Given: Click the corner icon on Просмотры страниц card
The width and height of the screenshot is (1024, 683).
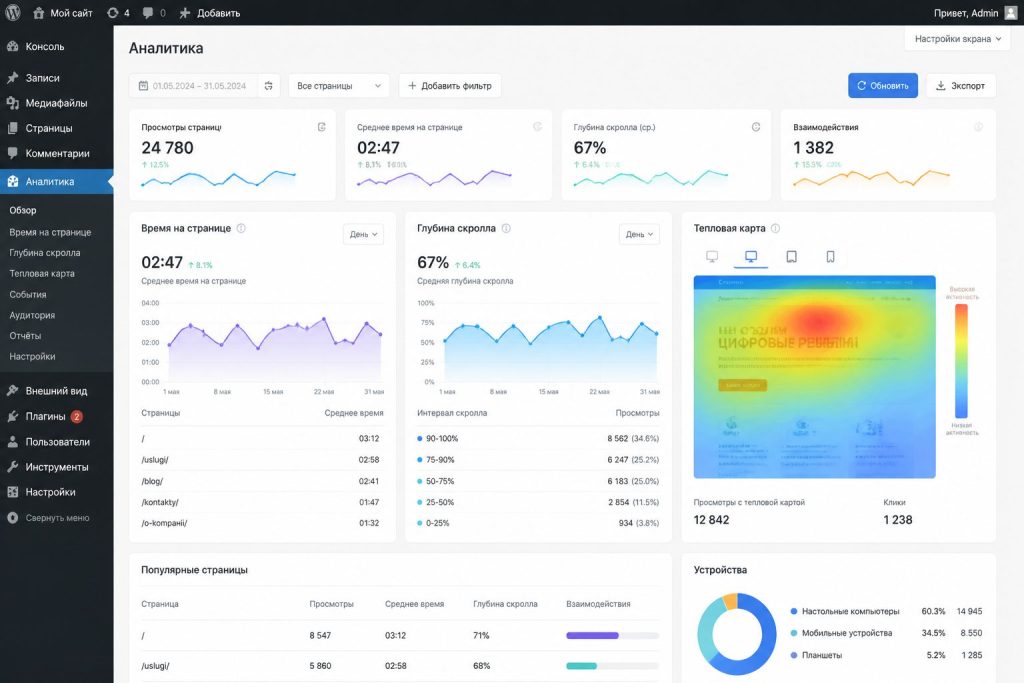Looking at the screenshot, I should pos(321,127).
